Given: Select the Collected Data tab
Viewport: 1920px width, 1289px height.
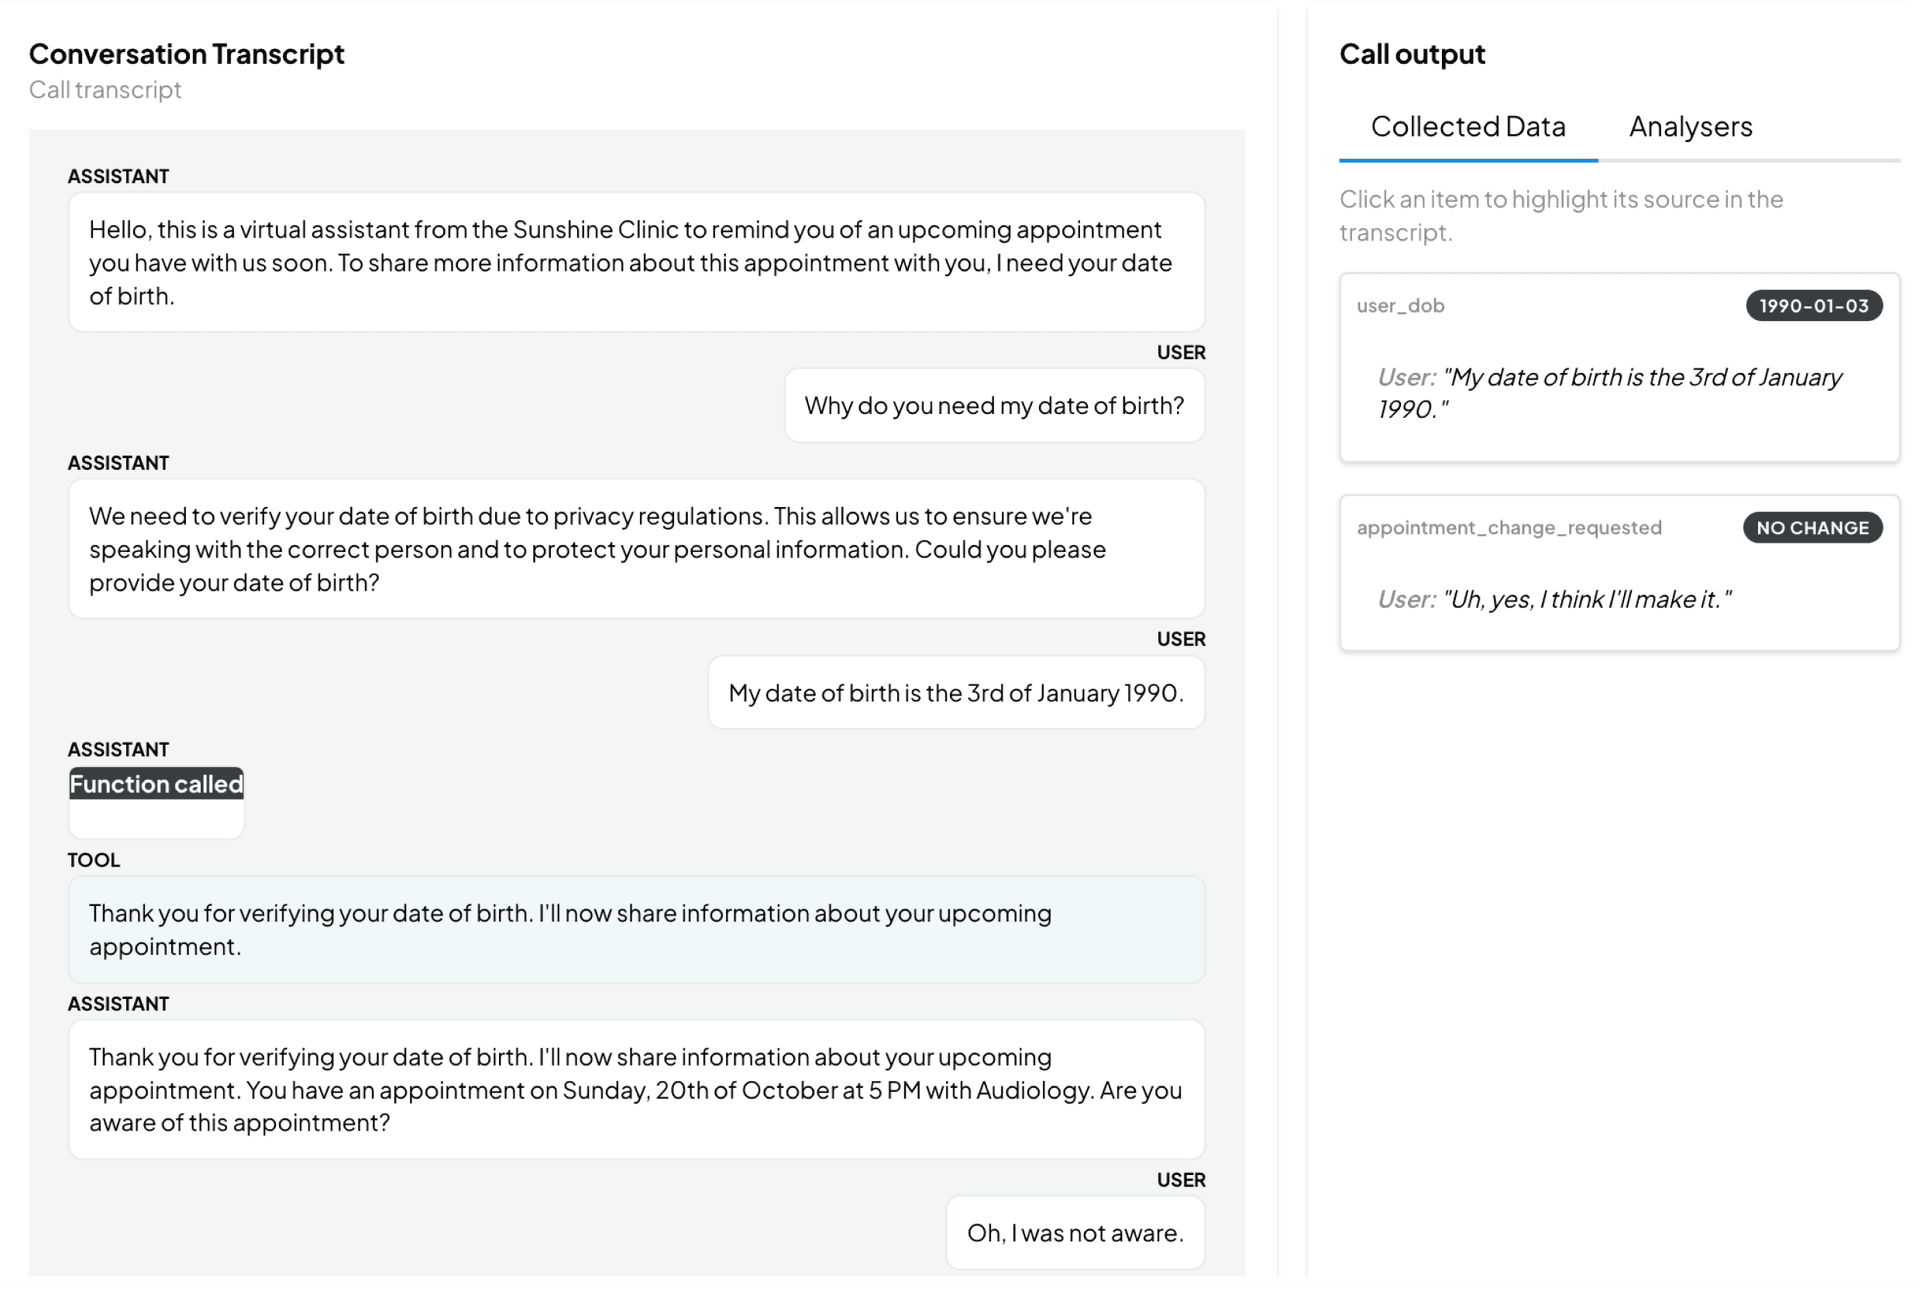Looking at the screenshot, I should click(1467, 127).
